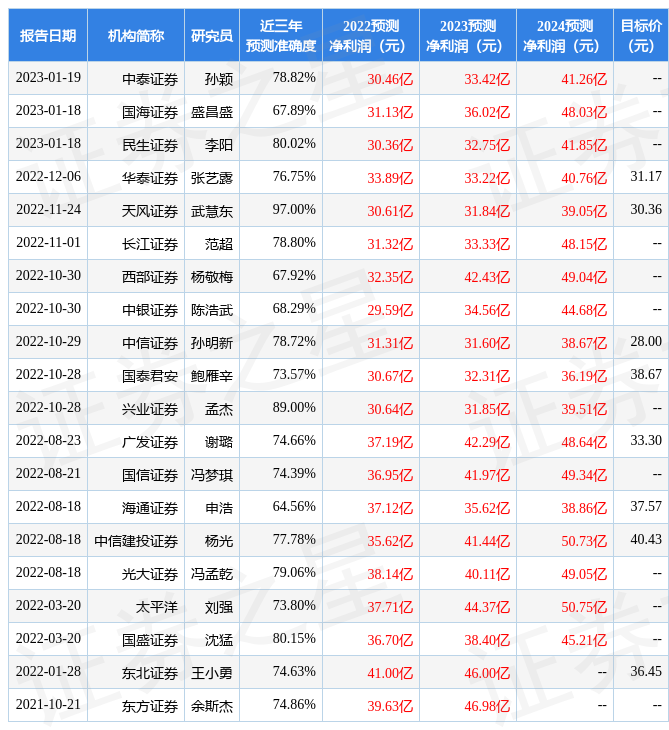Image resolution: width=669 pixels, height=730 pixels.
Task: Click the 报告日期 column header
Action: pos(48,35)
